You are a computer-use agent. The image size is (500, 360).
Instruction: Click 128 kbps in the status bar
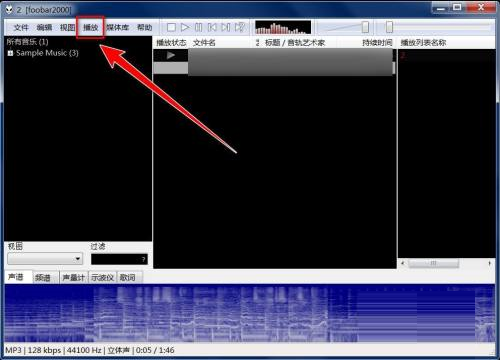pos(44,350)
